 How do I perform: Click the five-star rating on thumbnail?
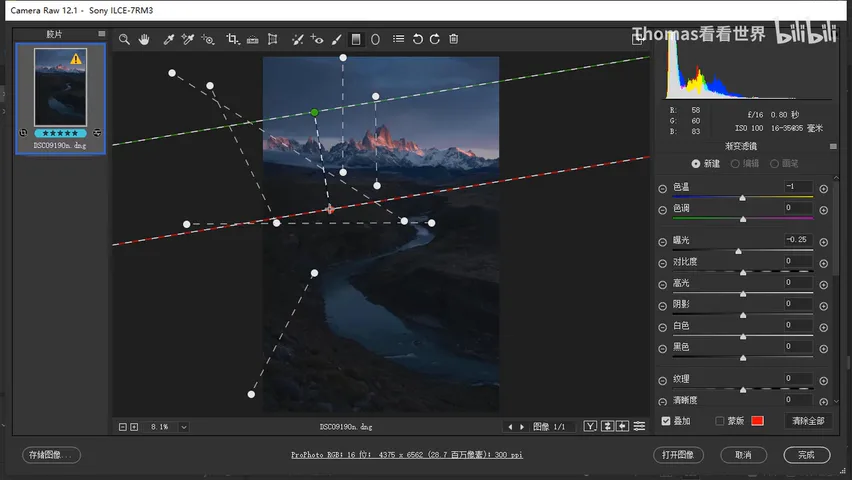pos(60,133)
